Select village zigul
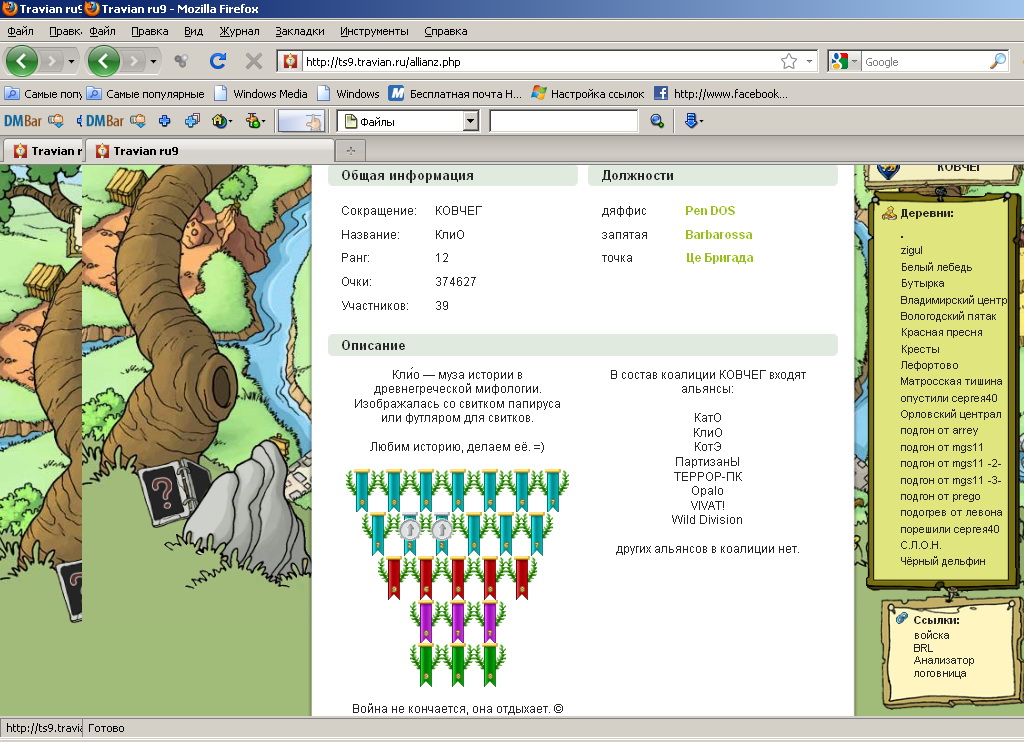 911,250
